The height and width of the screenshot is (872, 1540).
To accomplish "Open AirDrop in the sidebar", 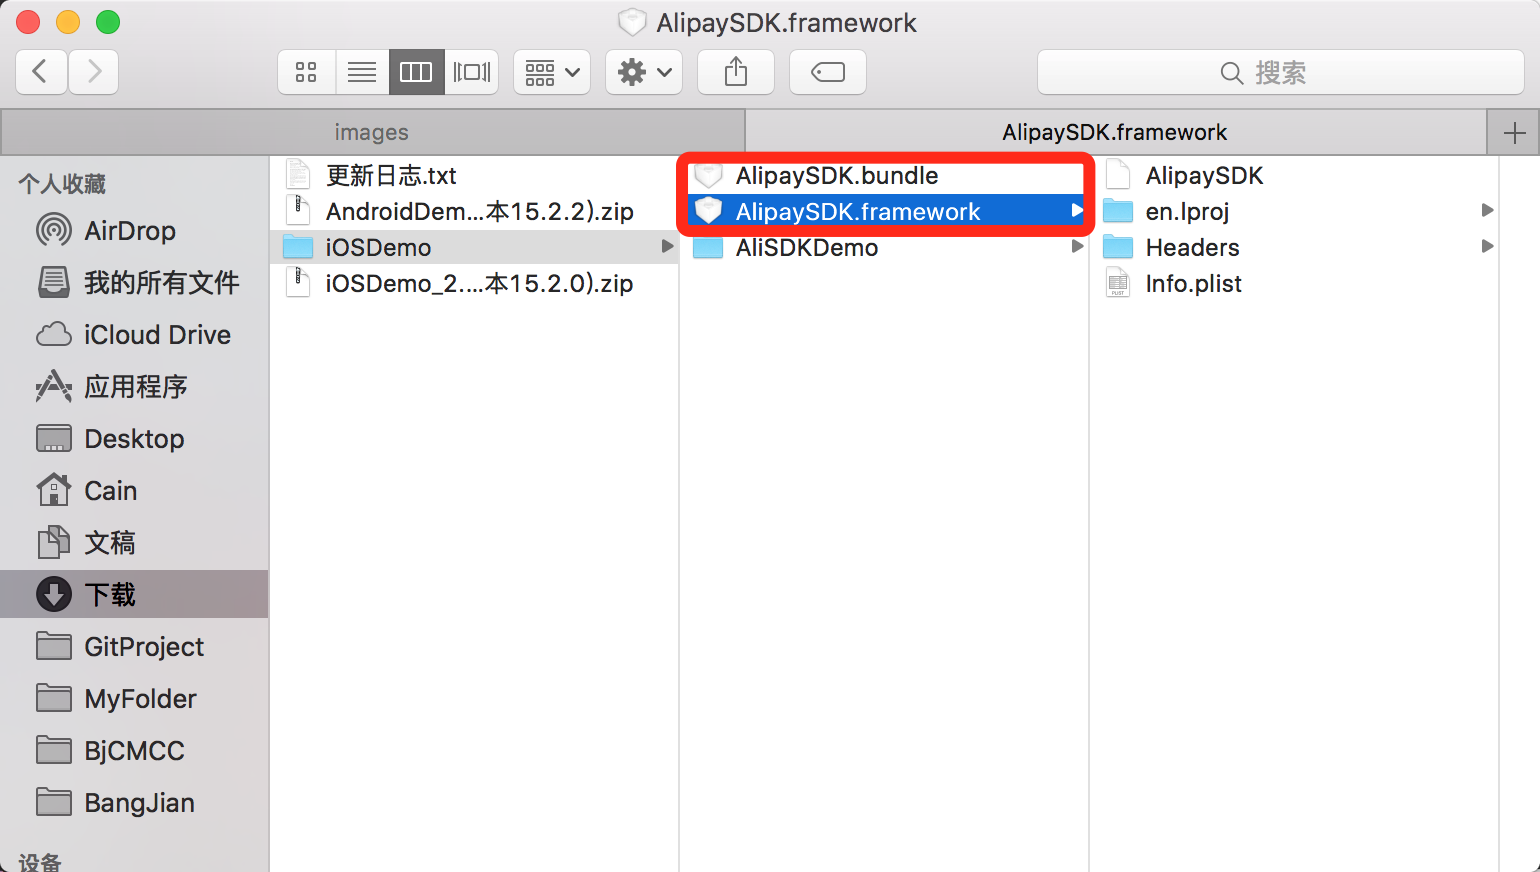I will [134, 231].
